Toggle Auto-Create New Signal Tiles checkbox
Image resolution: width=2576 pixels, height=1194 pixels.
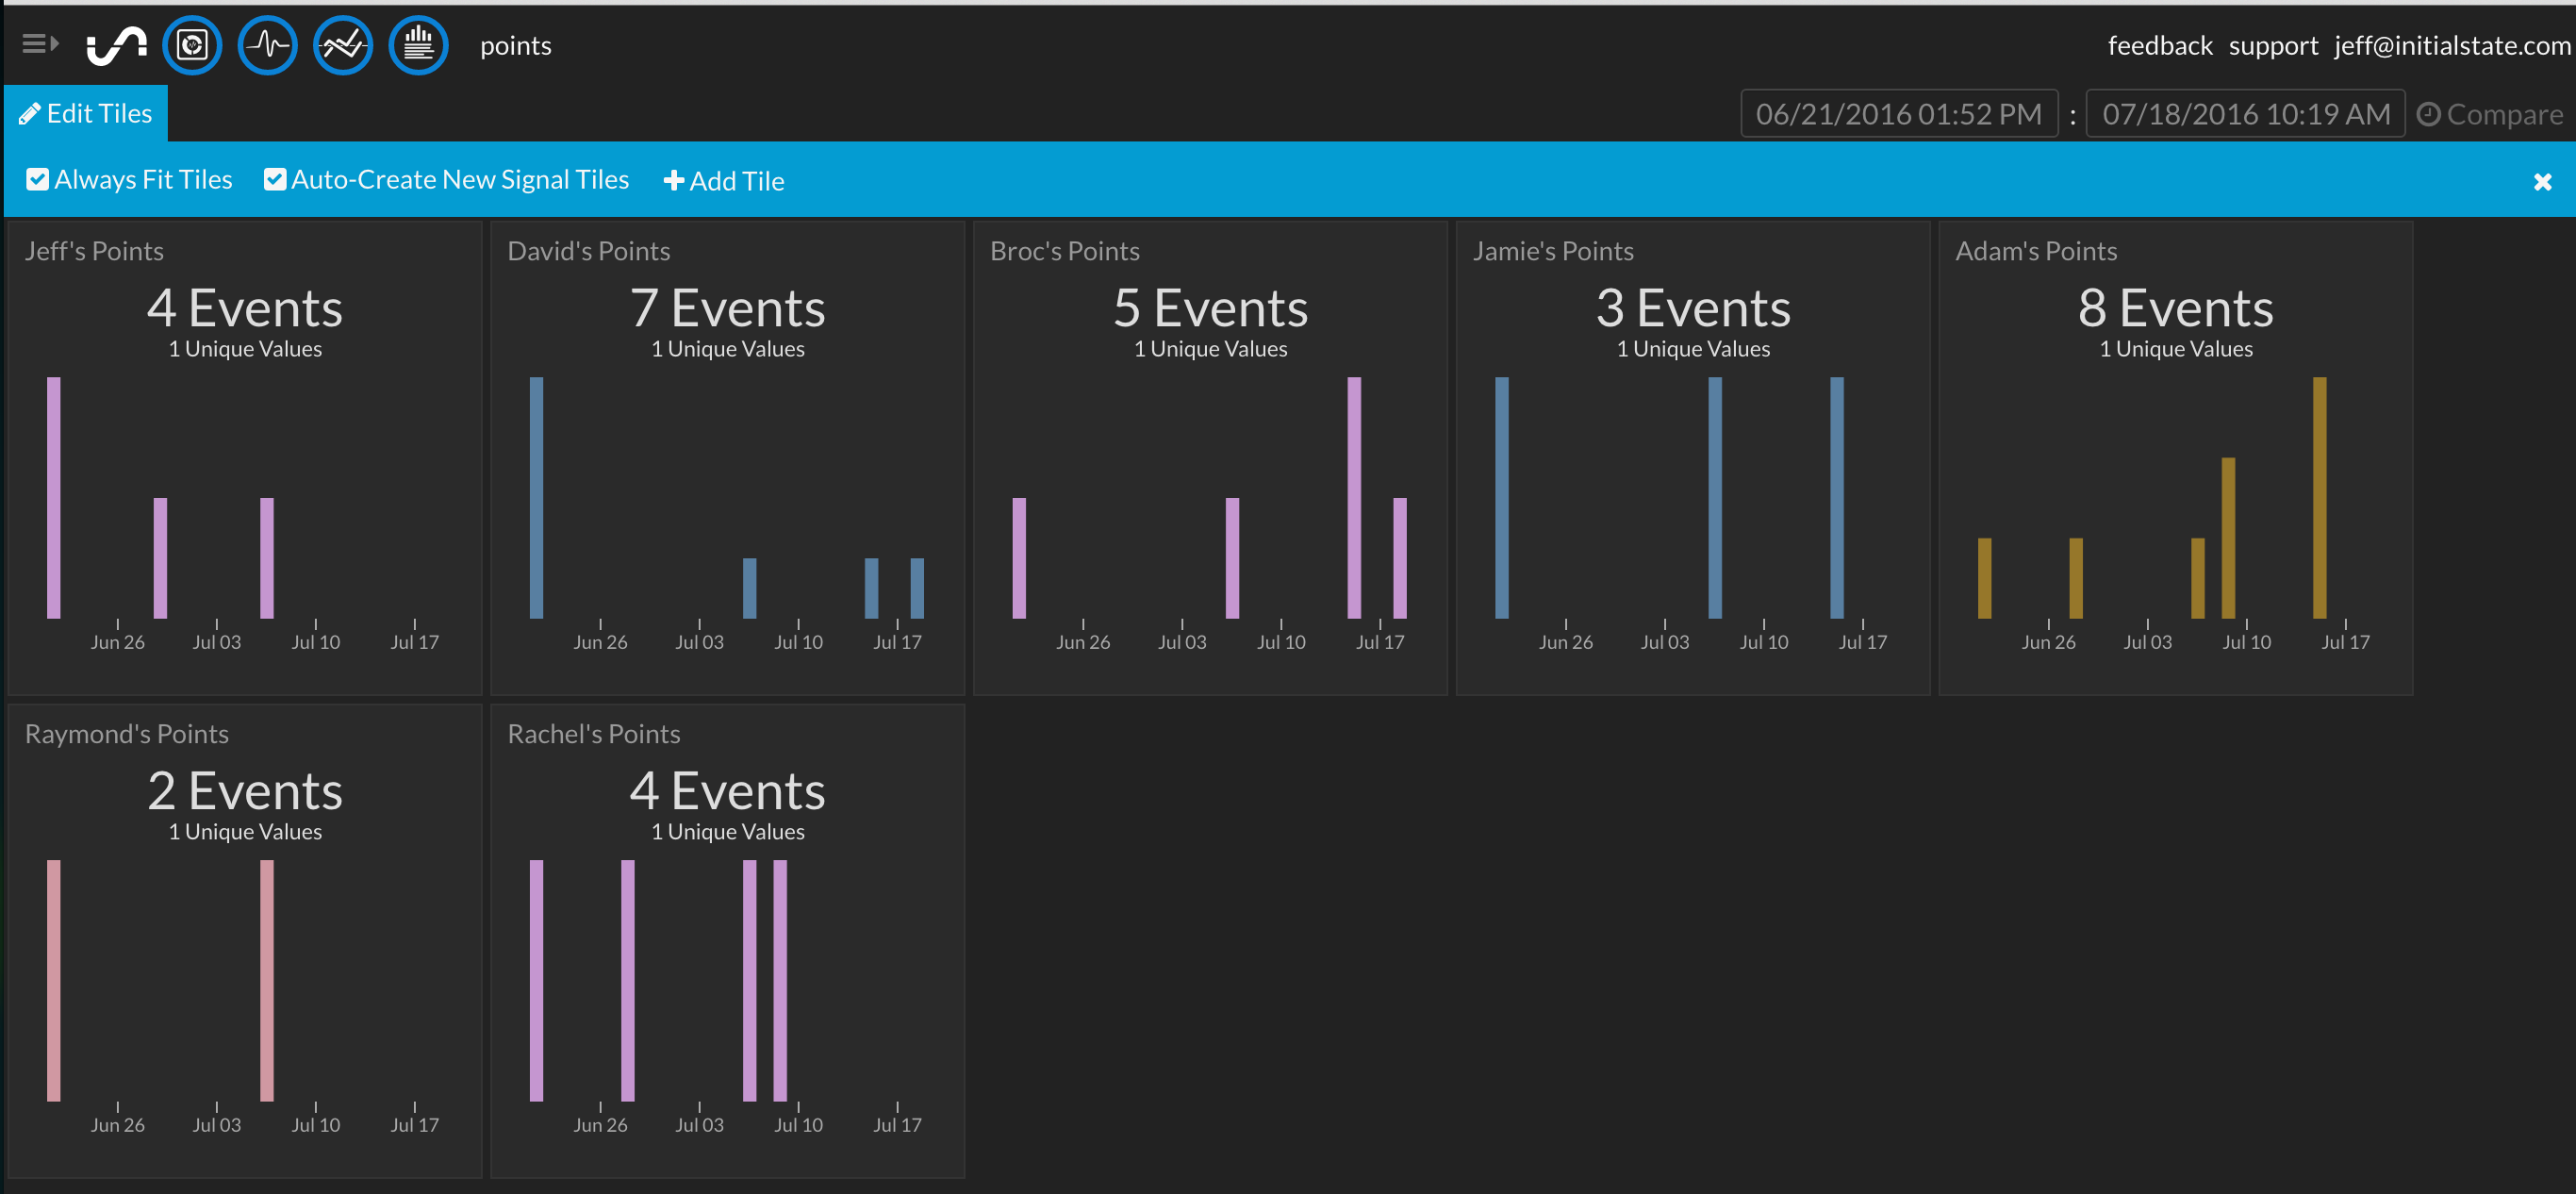[274, 179]
